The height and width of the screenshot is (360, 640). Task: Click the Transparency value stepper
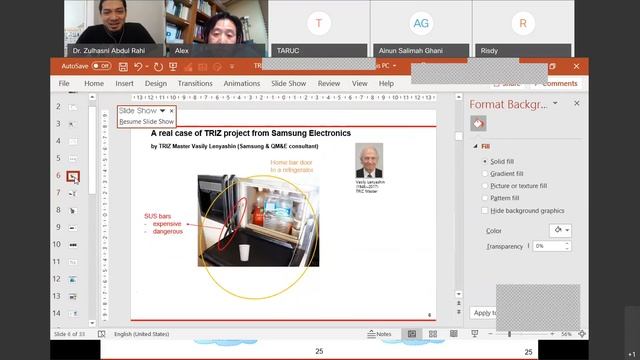(567, 246)
